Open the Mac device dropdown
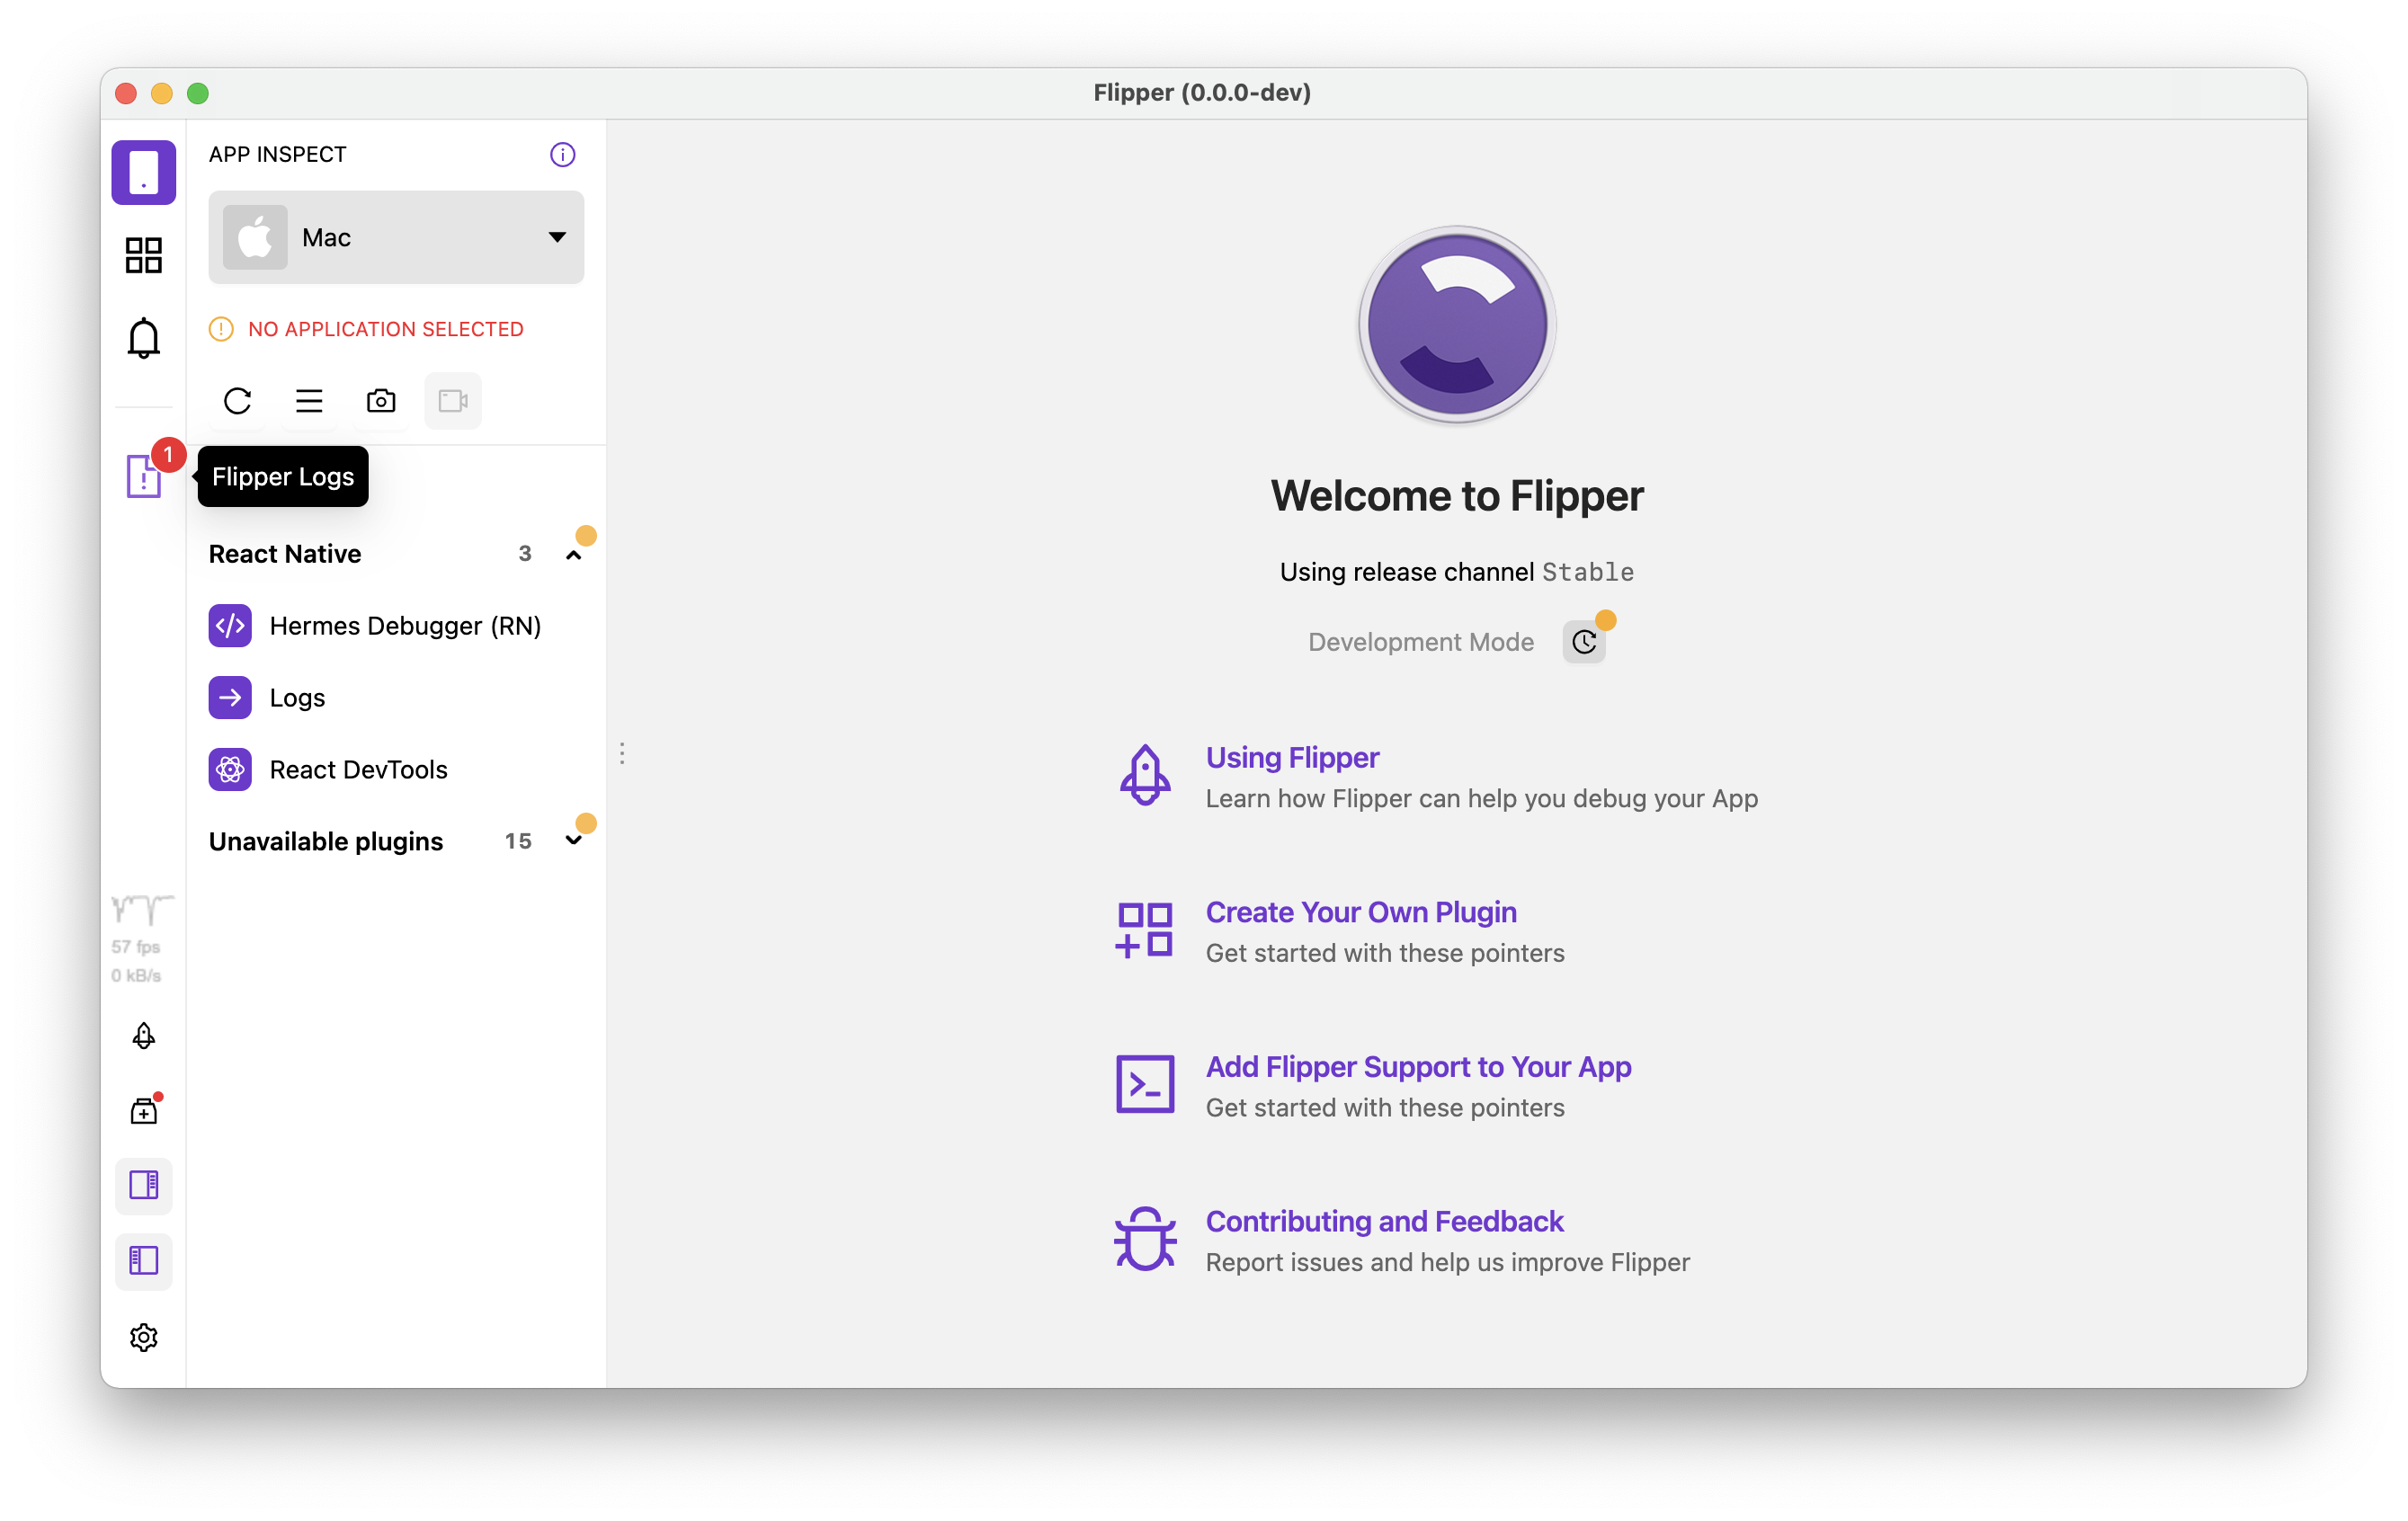2408x1521 pixels. 396,237
